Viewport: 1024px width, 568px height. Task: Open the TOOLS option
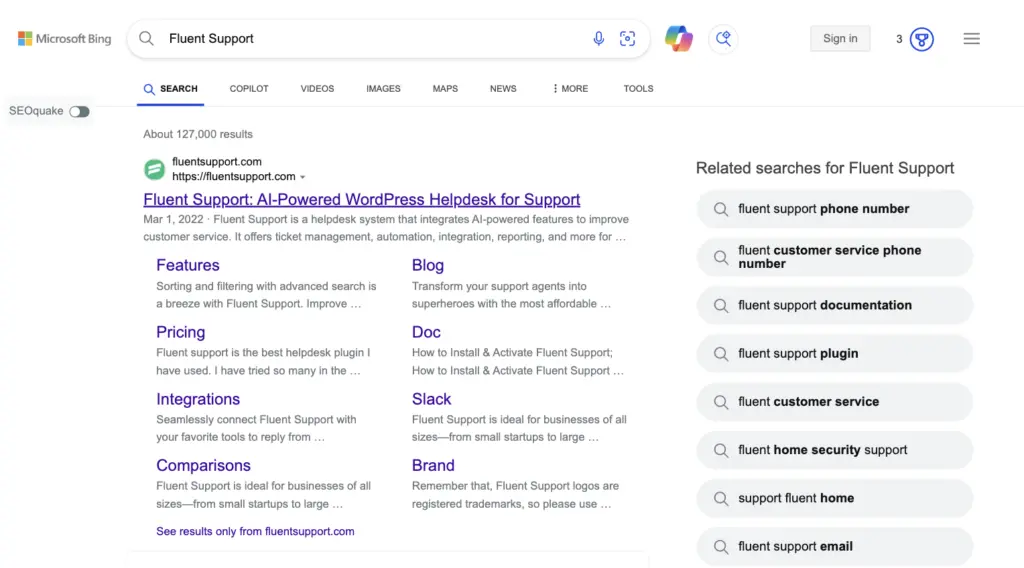tap(638, 88)
